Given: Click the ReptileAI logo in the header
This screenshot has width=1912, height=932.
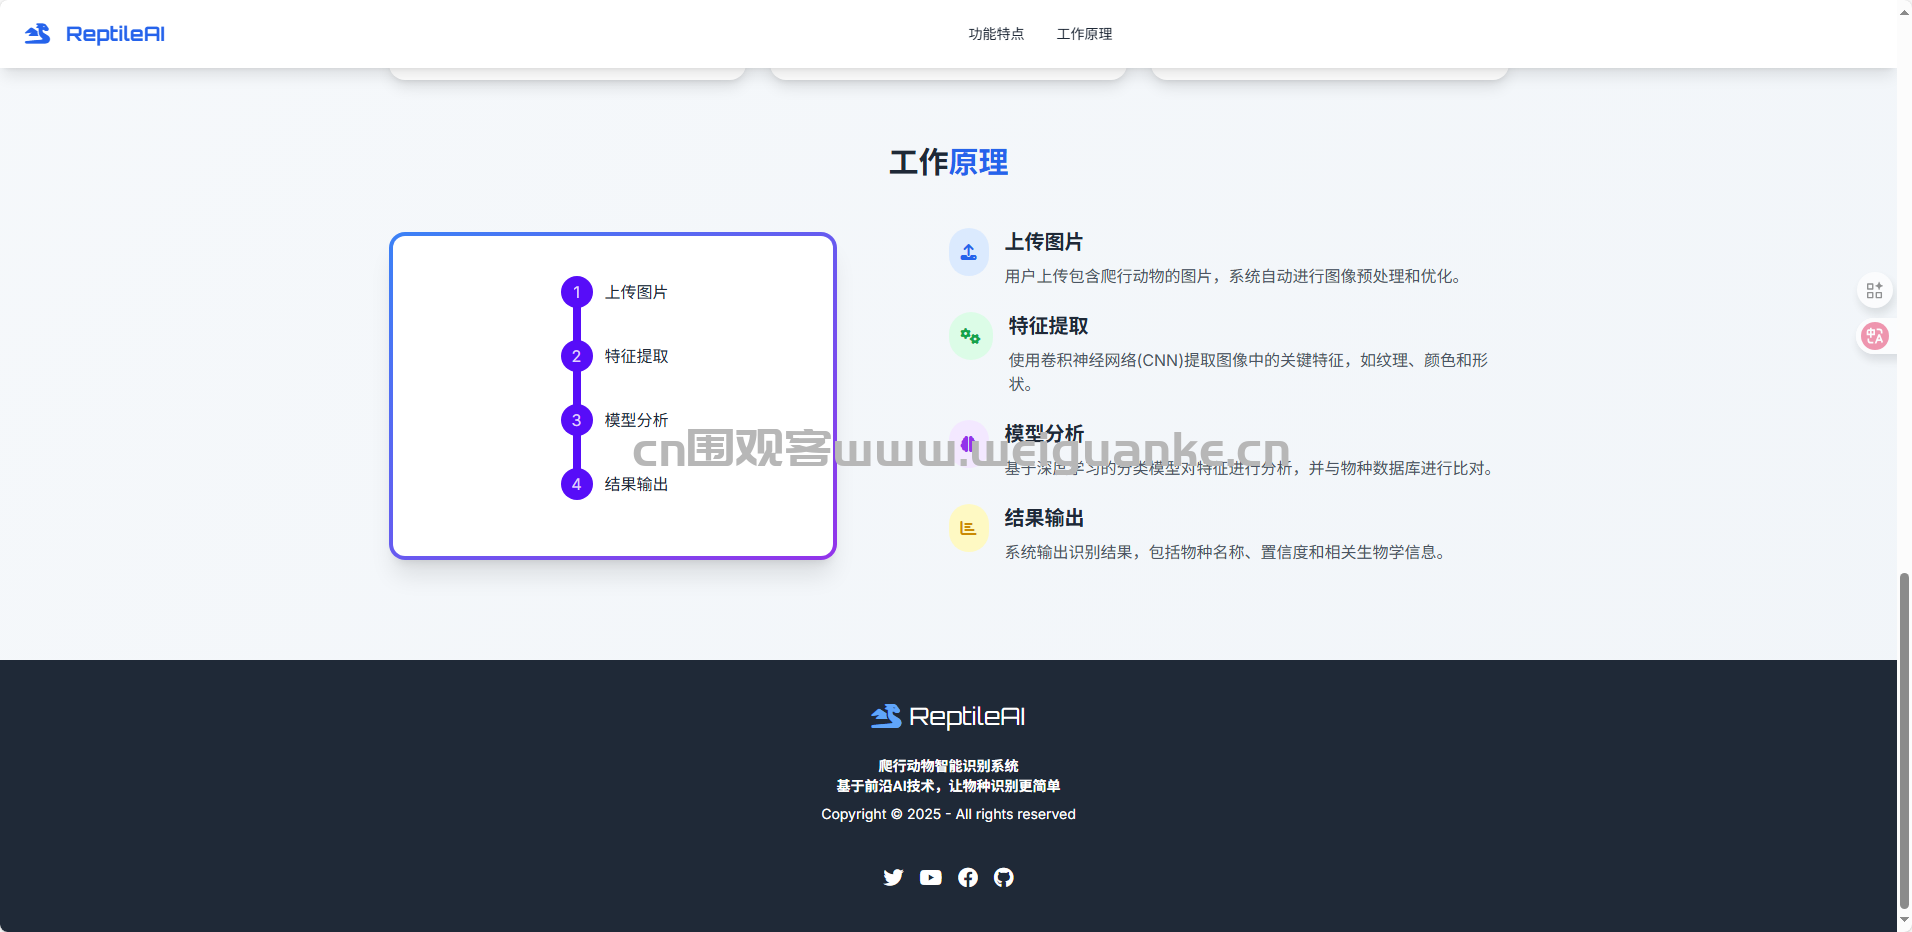Looking at the screenshot, I should pyautogui.click(x=95, y=34).
